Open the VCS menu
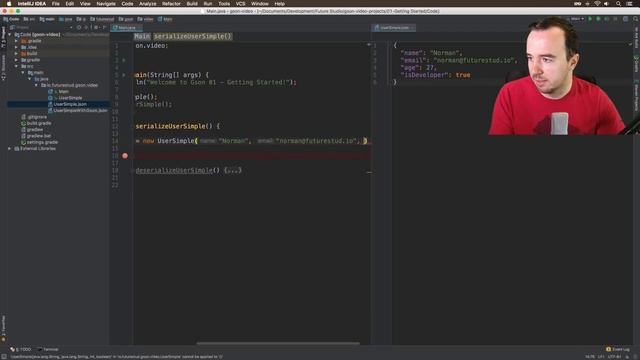640x360 pixels. click(240, 4)
